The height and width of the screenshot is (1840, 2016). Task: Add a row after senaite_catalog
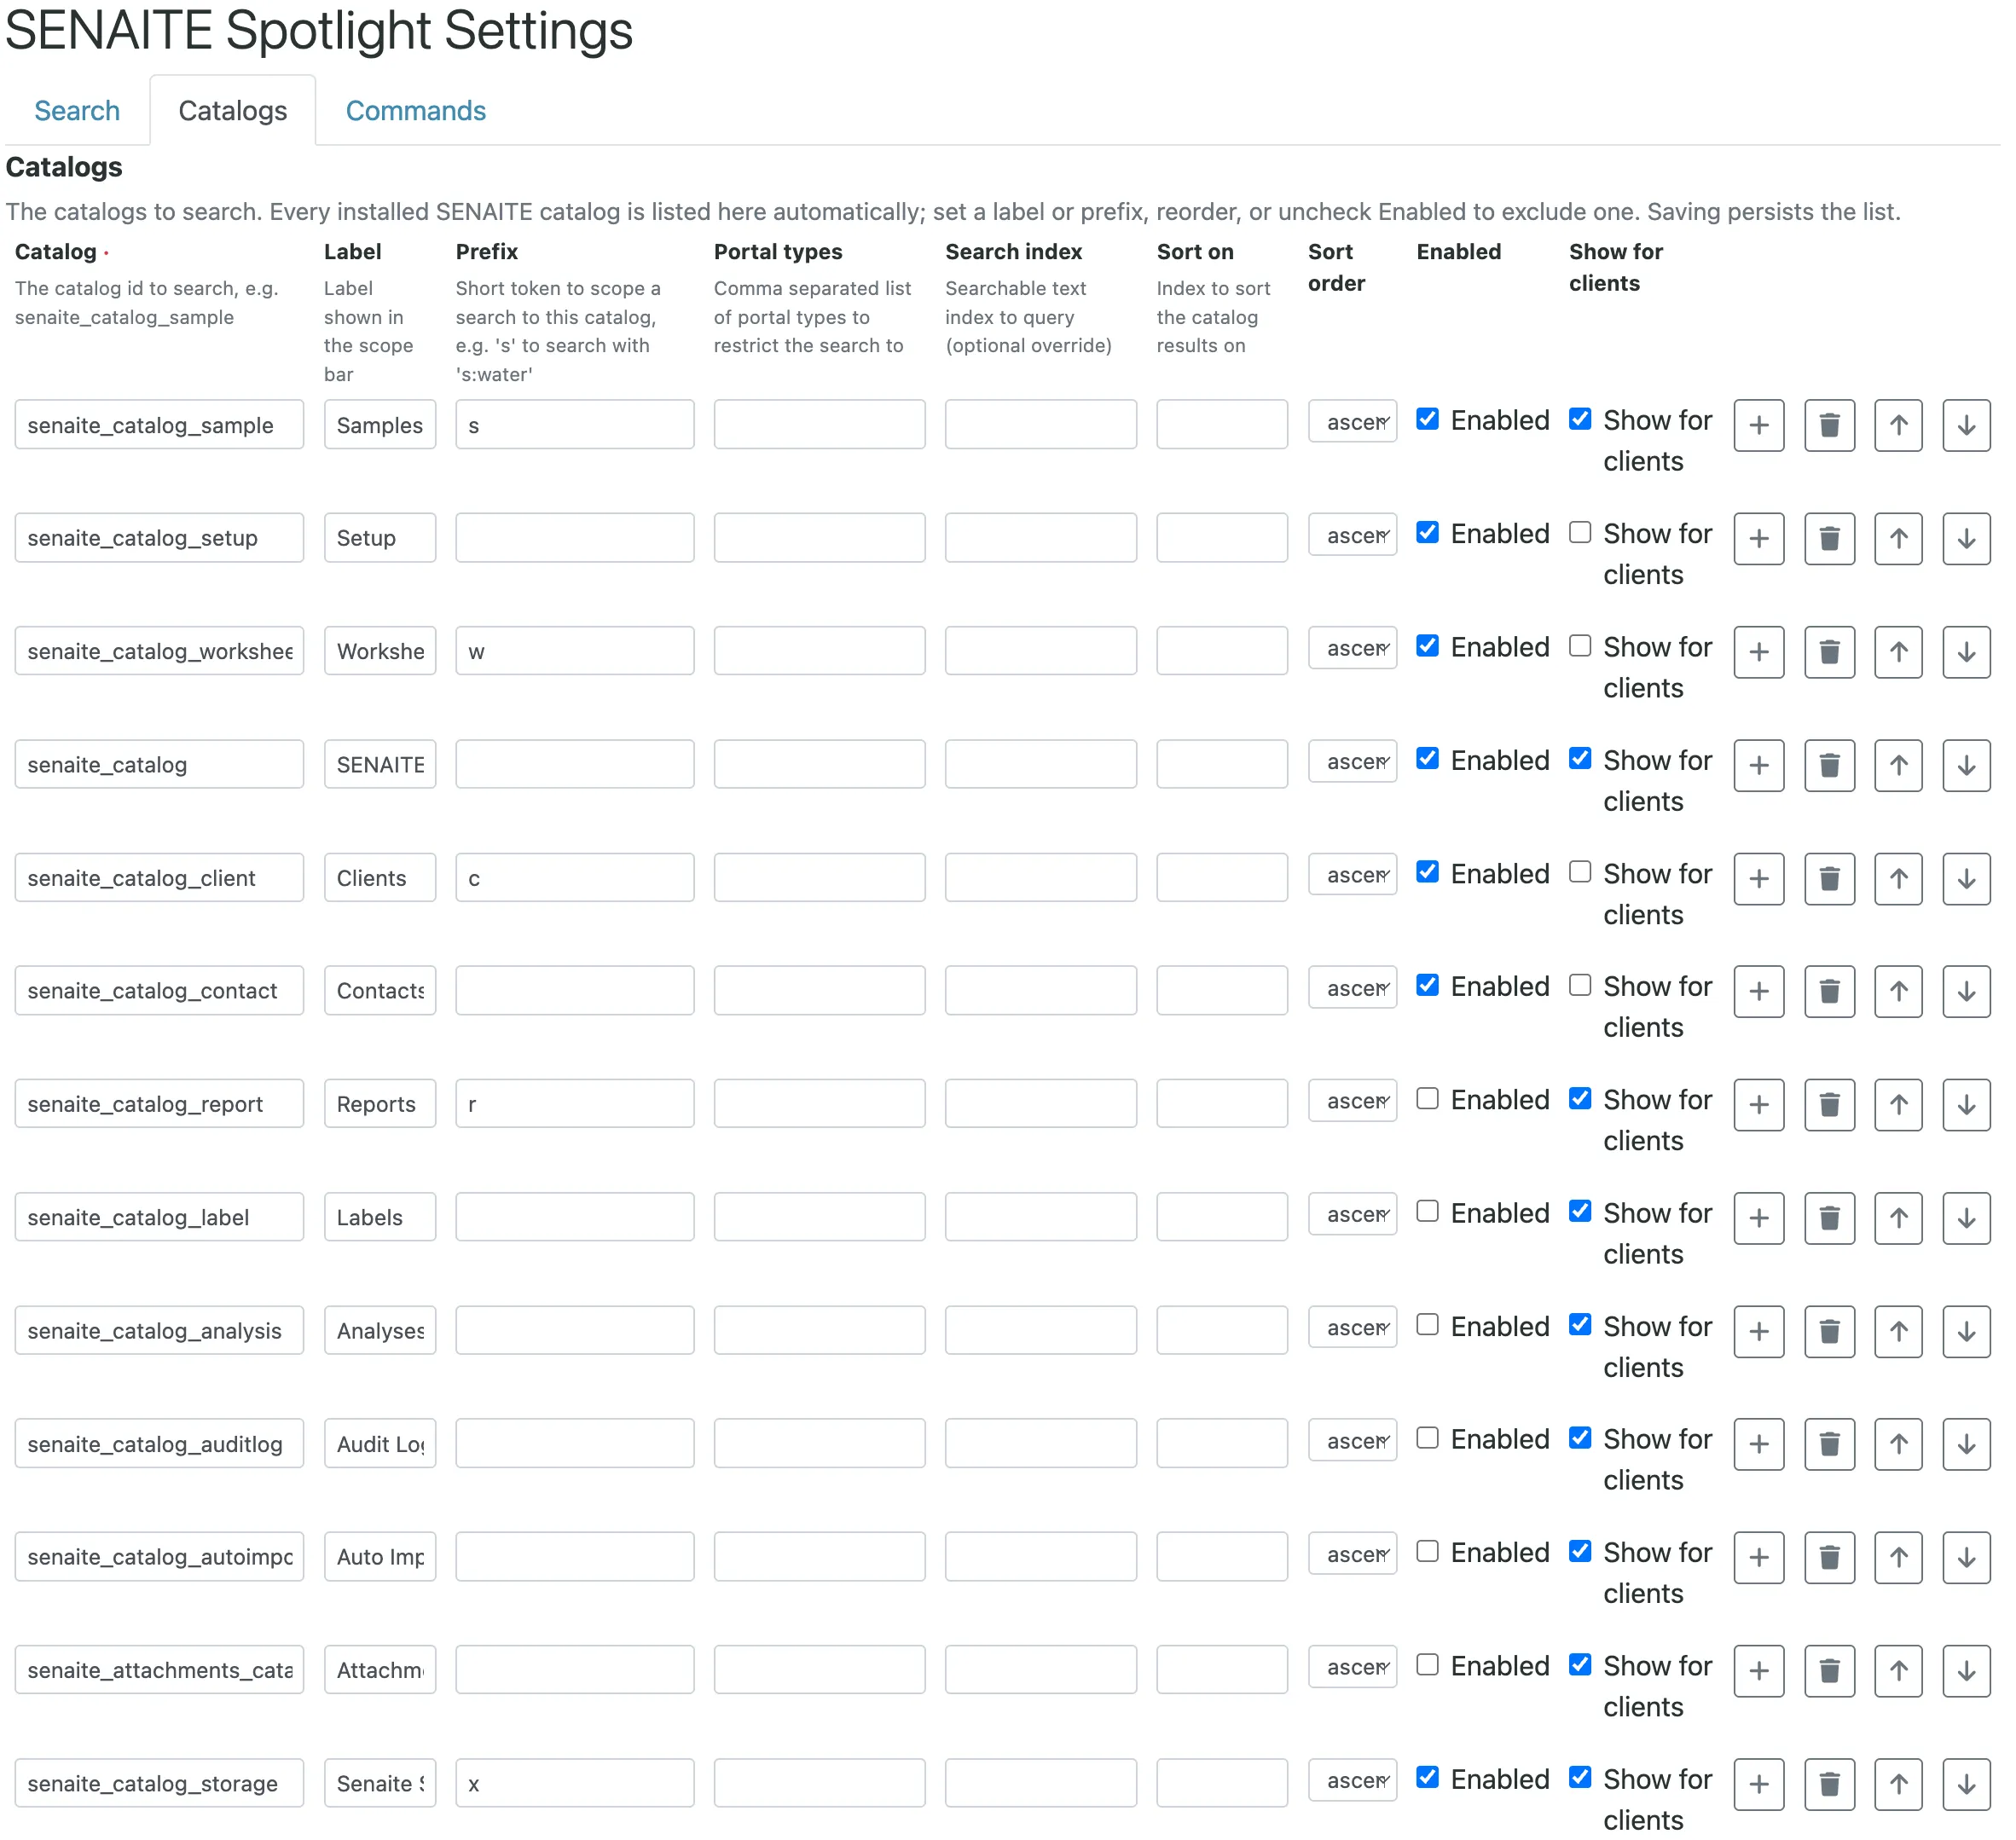pos(1759,765)
